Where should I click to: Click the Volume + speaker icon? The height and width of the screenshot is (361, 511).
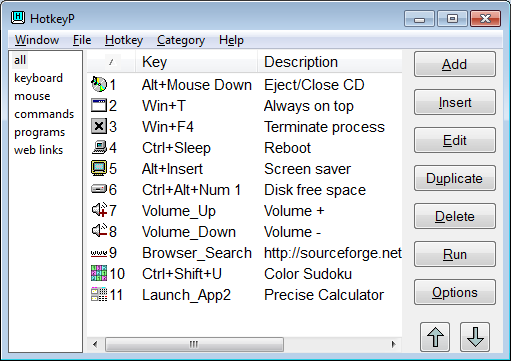click(x=99, y=210)
